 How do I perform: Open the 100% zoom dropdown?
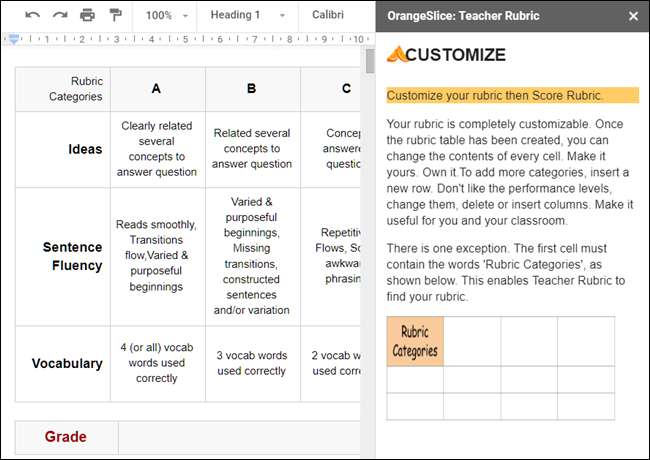[x=166, y=15]
